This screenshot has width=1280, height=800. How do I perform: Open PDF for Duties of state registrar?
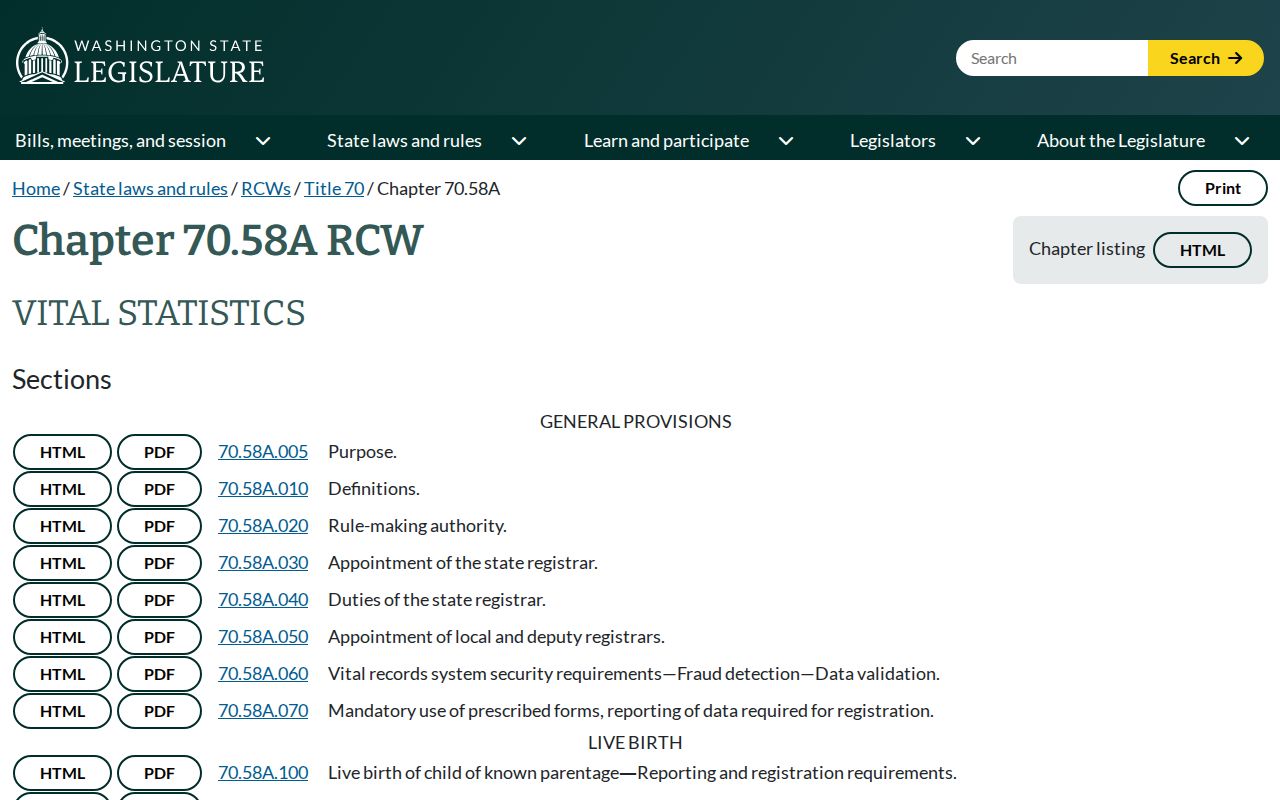[159, 600]
